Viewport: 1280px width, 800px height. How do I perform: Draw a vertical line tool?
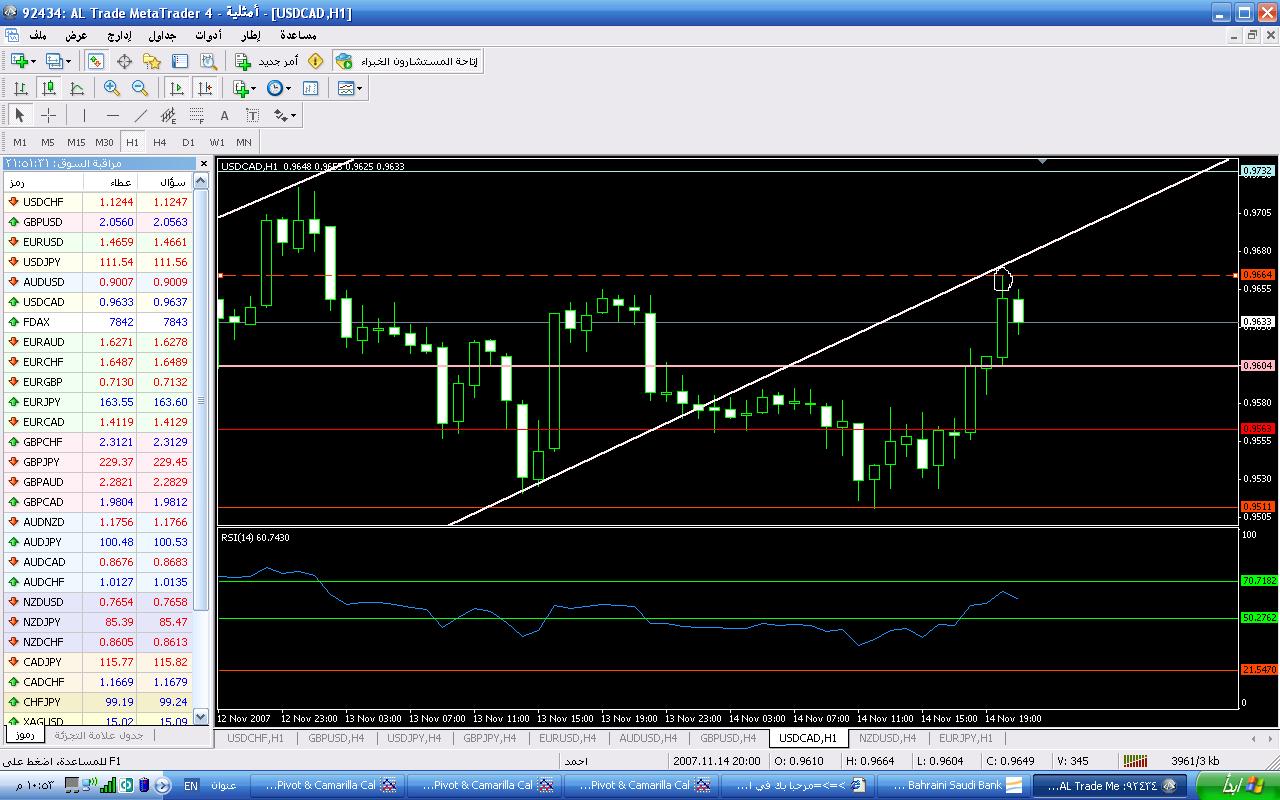pyautogui.click(x=84, y=115)
